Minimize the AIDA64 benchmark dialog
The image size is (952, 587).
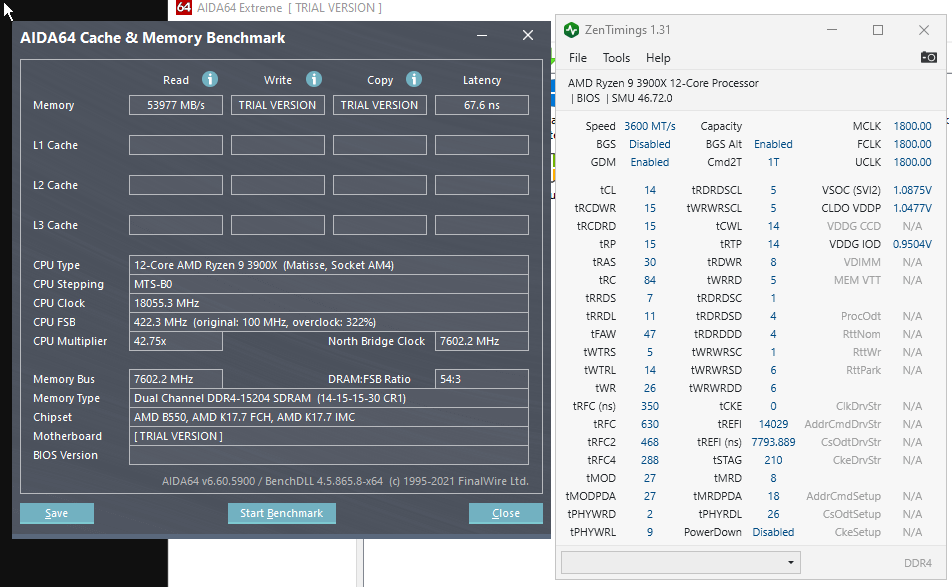tap(482, 35)
